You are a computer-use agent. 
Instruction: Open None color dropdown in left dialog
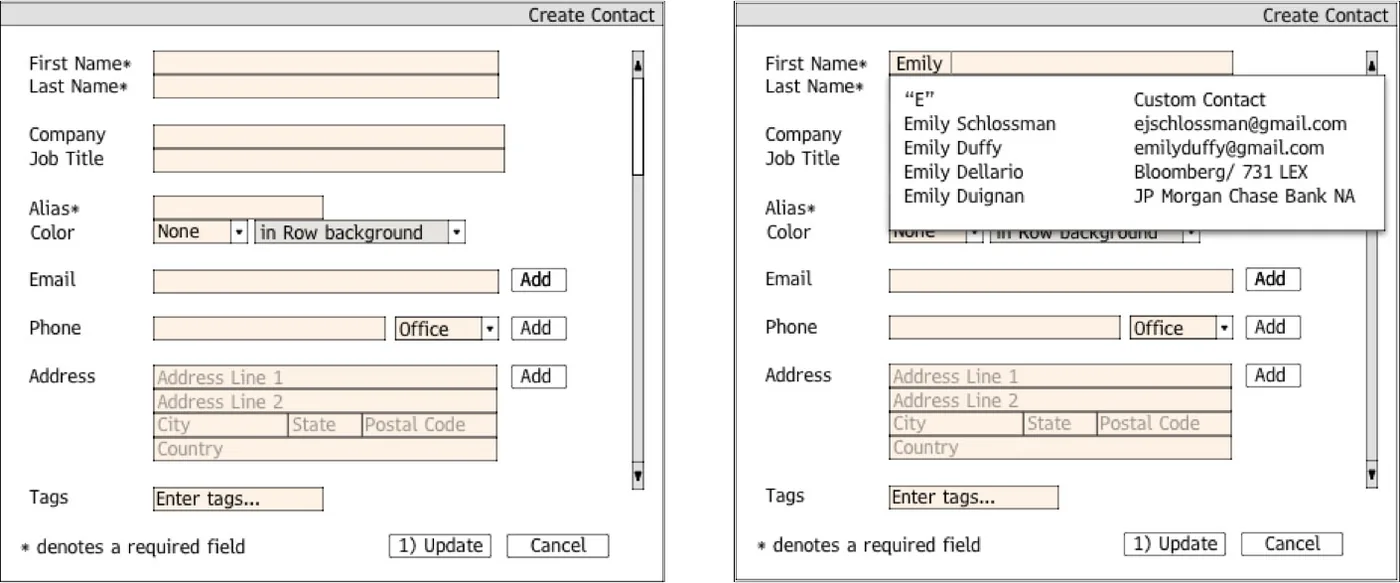tap(200, 232)
